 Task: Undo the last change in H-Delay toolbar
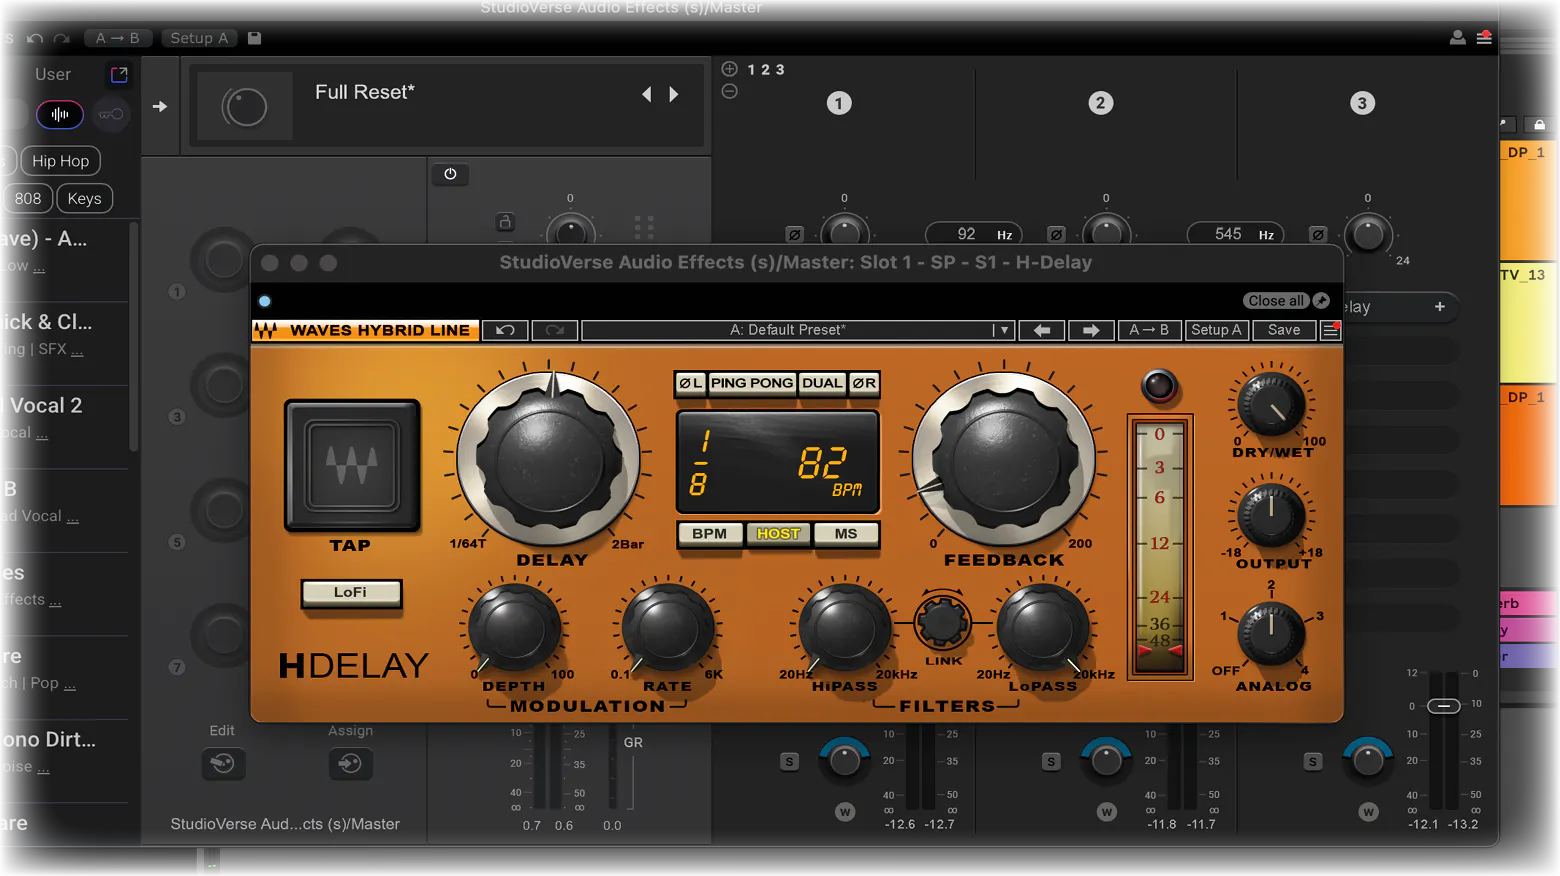505,330
